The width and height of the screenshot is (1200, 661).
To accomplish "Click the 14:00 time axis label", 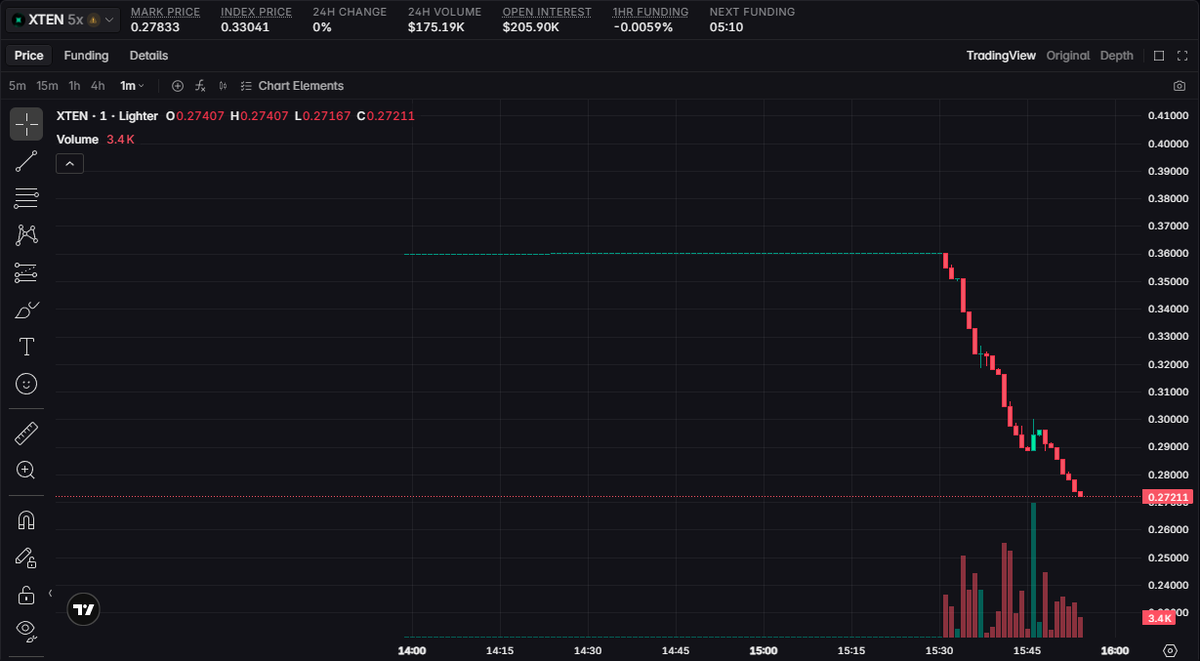I will tap(412, 650).
